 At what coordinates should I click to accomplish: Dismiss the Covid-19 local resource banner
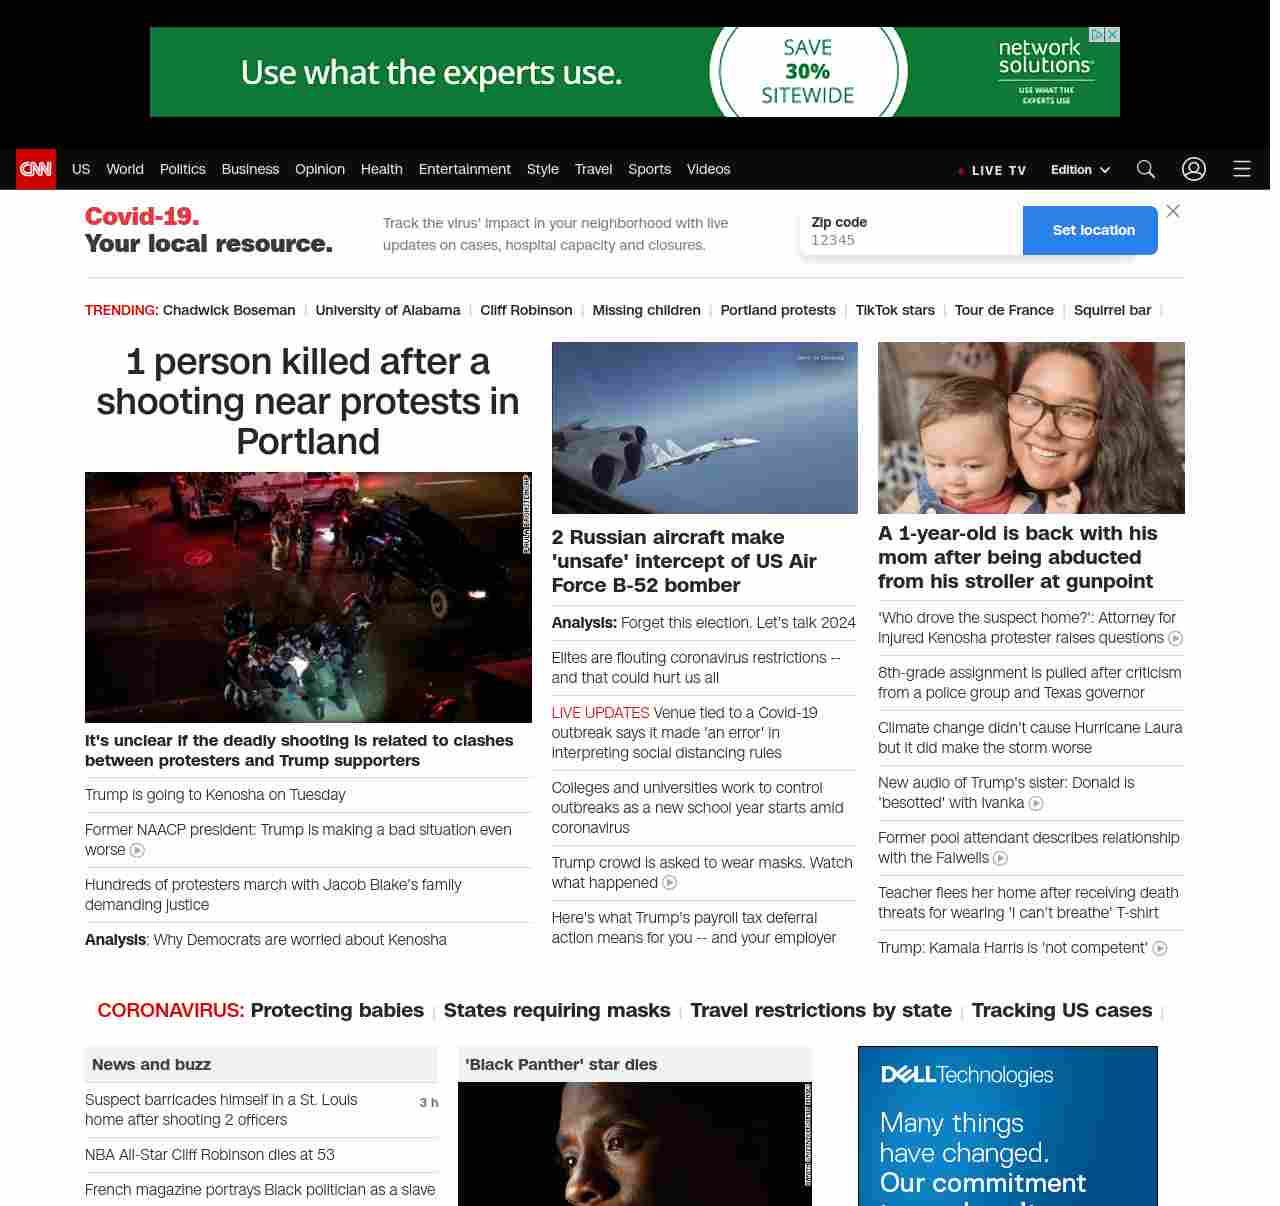tap(1173, 211)
